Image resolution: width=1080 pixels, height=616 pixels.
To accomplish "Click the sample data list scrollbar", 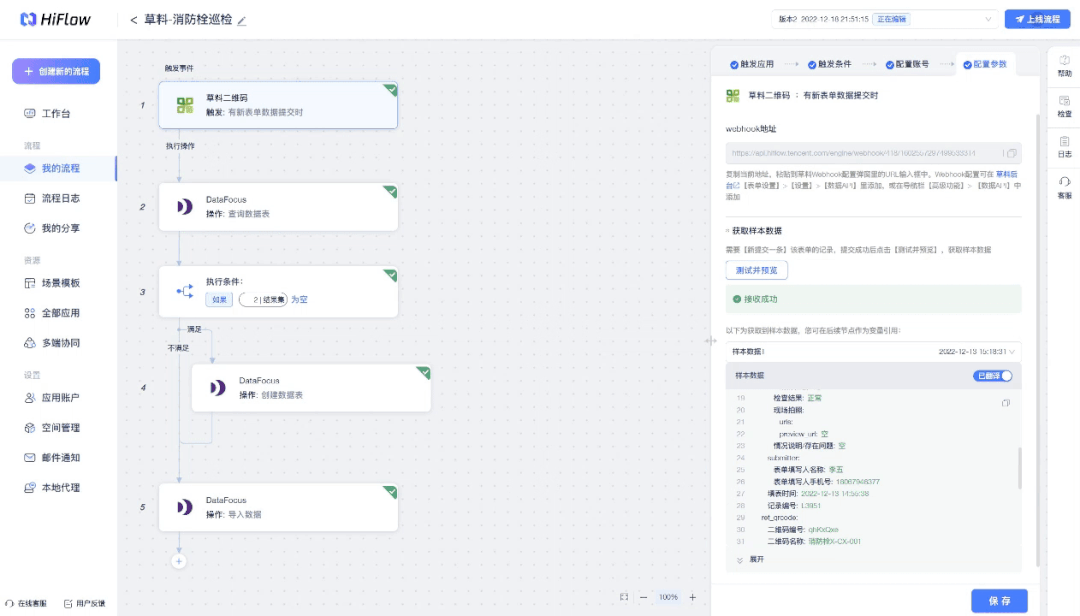I will pyautogui.click(x=1019, y=468).
